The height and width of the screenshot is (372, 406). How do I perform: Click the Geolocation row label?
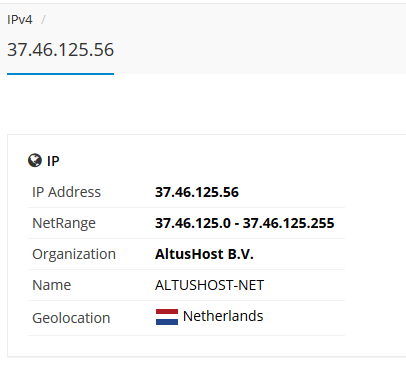71,318
